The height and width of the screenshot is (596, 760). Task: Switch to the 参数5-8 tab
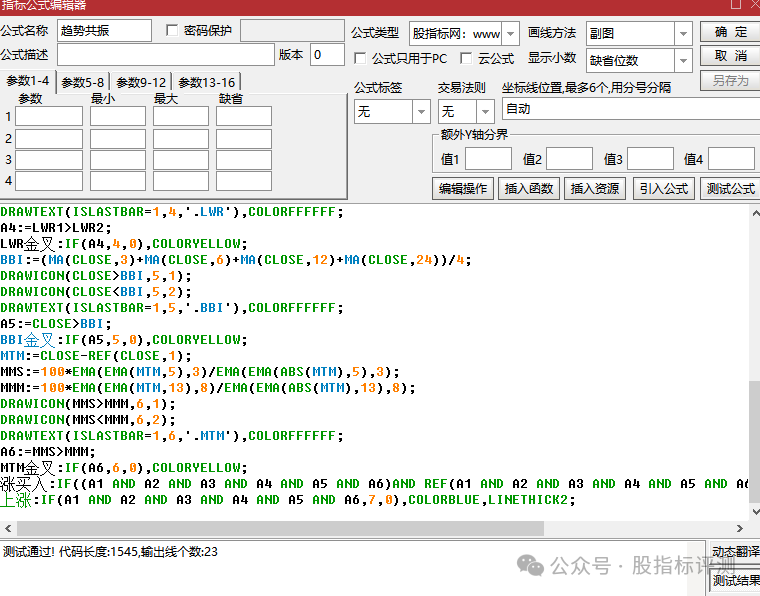pos(83,82)
